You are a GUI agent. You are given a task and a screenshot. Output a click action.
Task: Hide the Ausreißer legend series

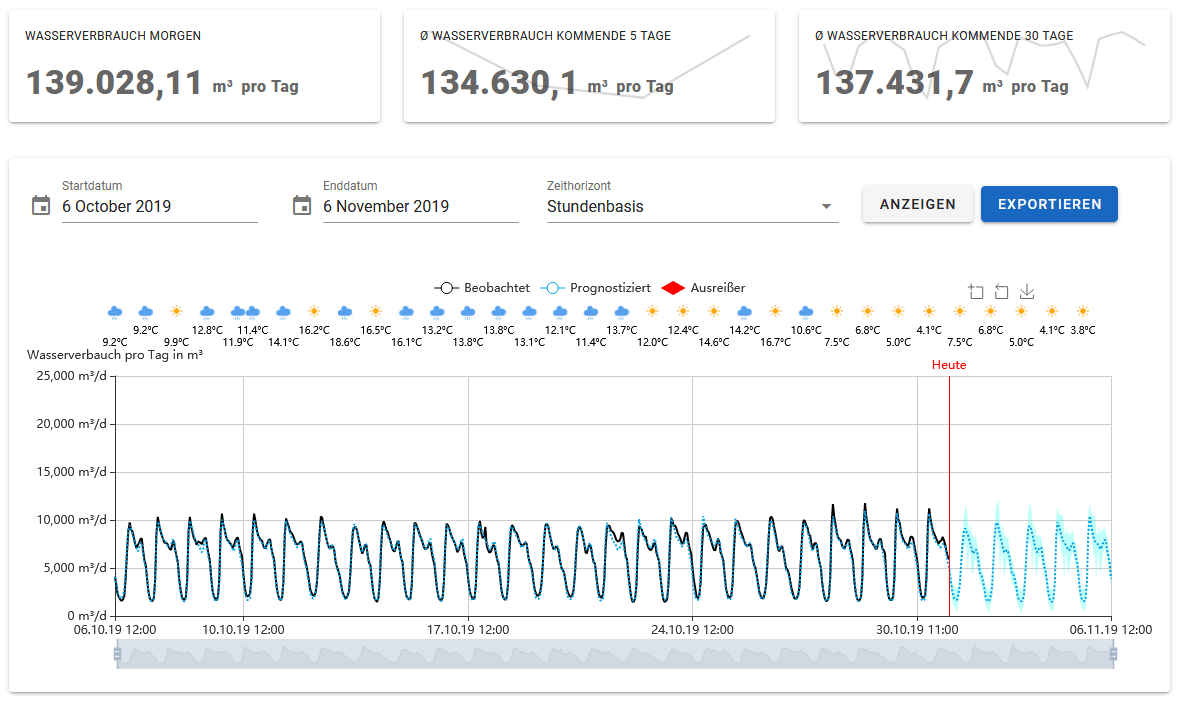(703, 288)
